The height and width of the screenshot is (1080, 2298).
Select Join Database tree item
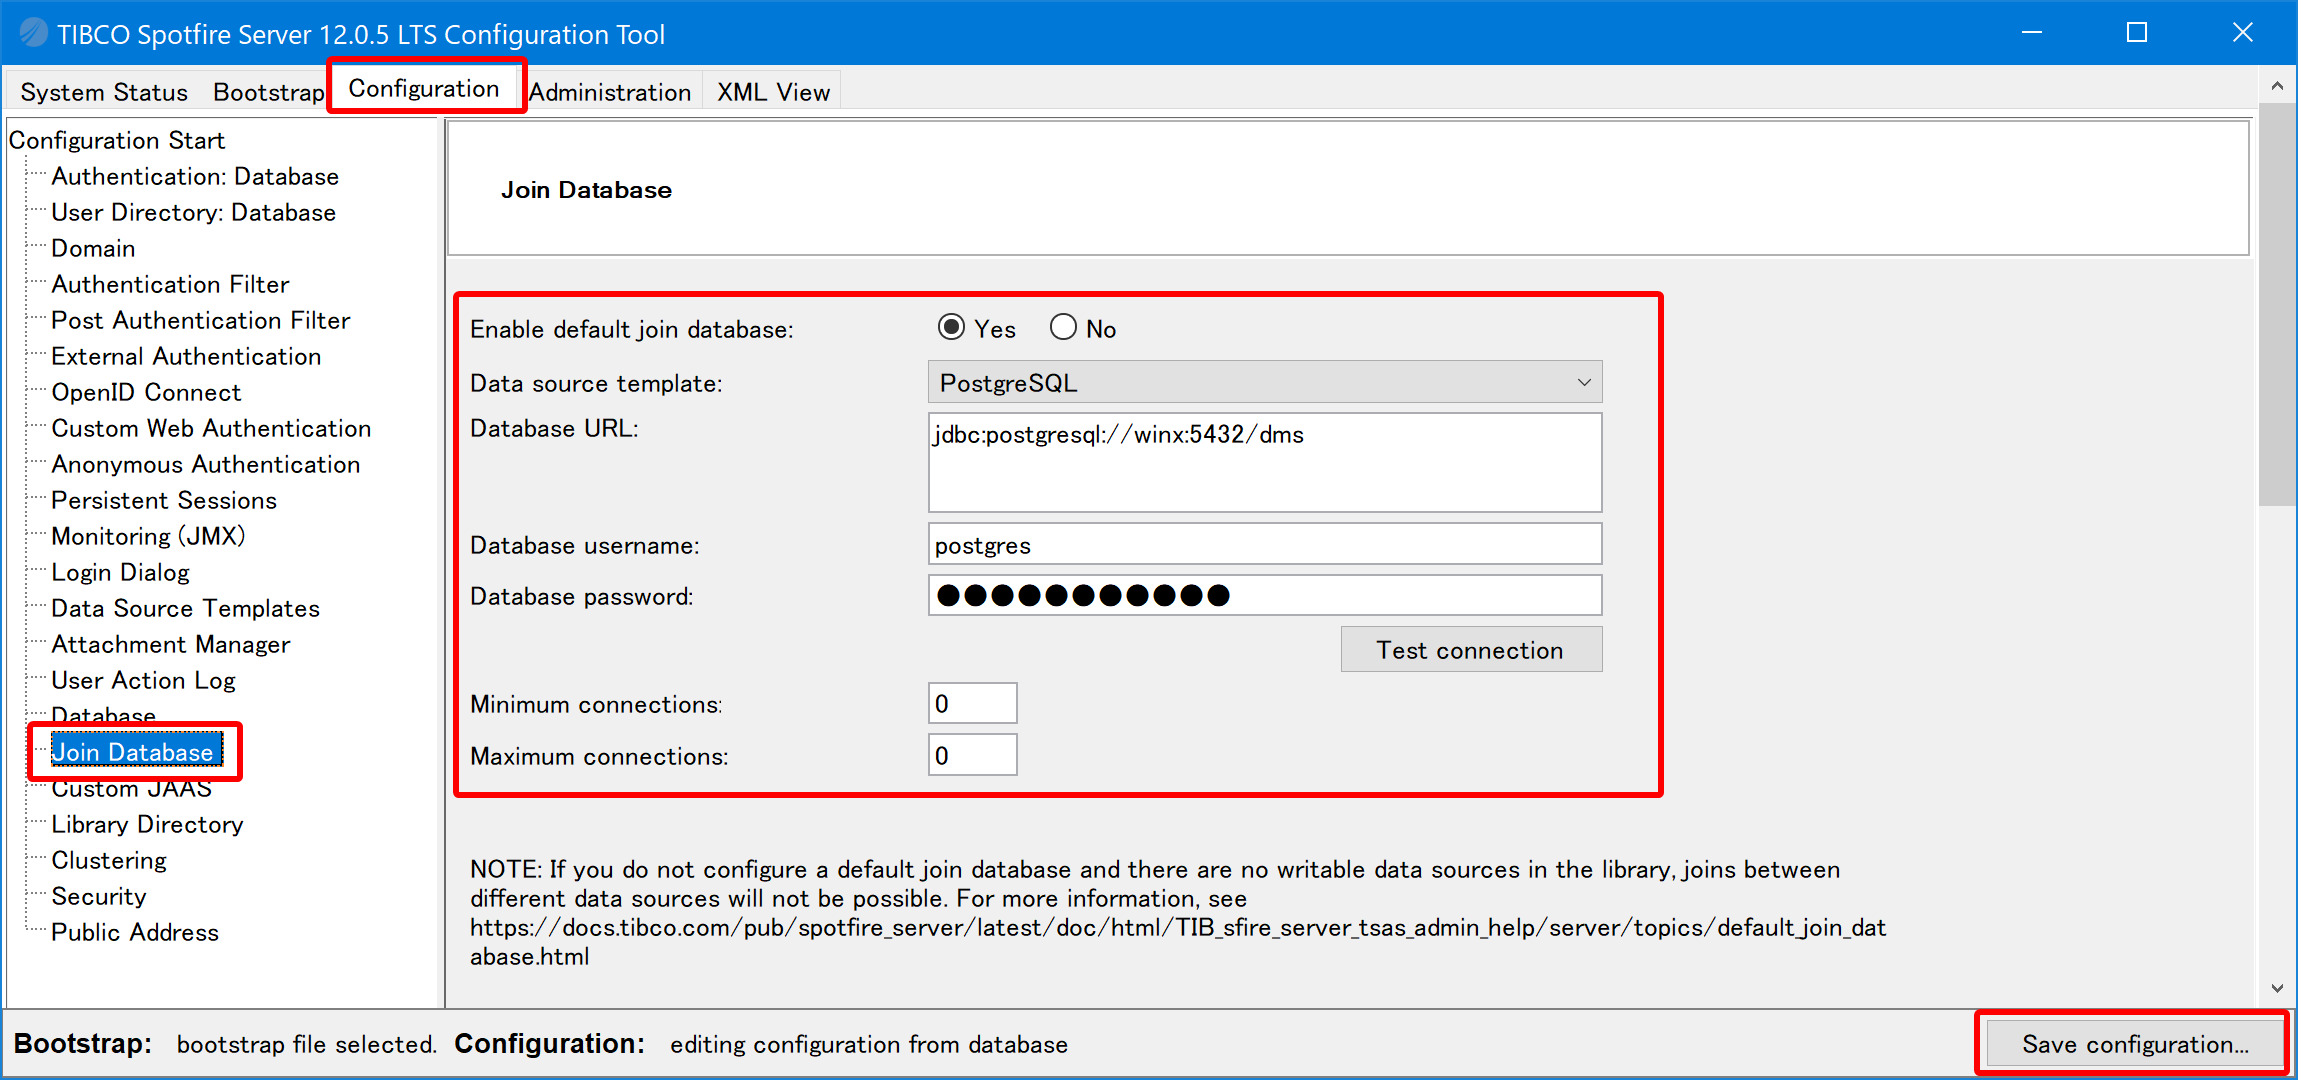(136, 752)
